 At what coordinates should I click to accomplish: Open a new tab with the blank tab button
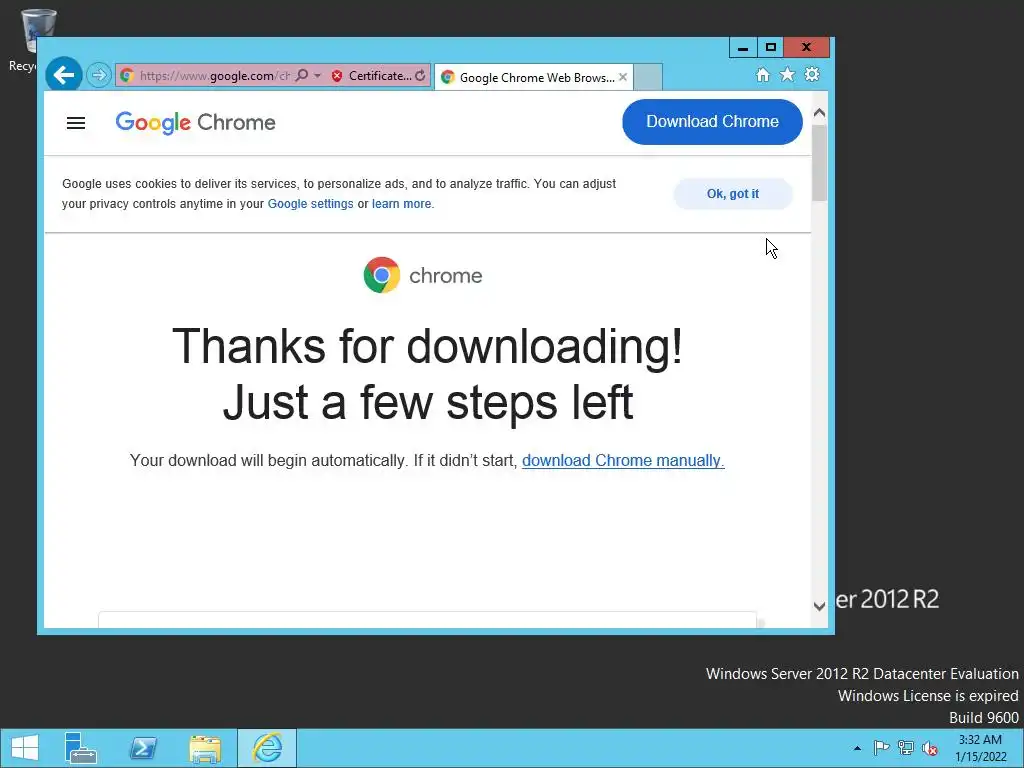click(x=648, y=77)
